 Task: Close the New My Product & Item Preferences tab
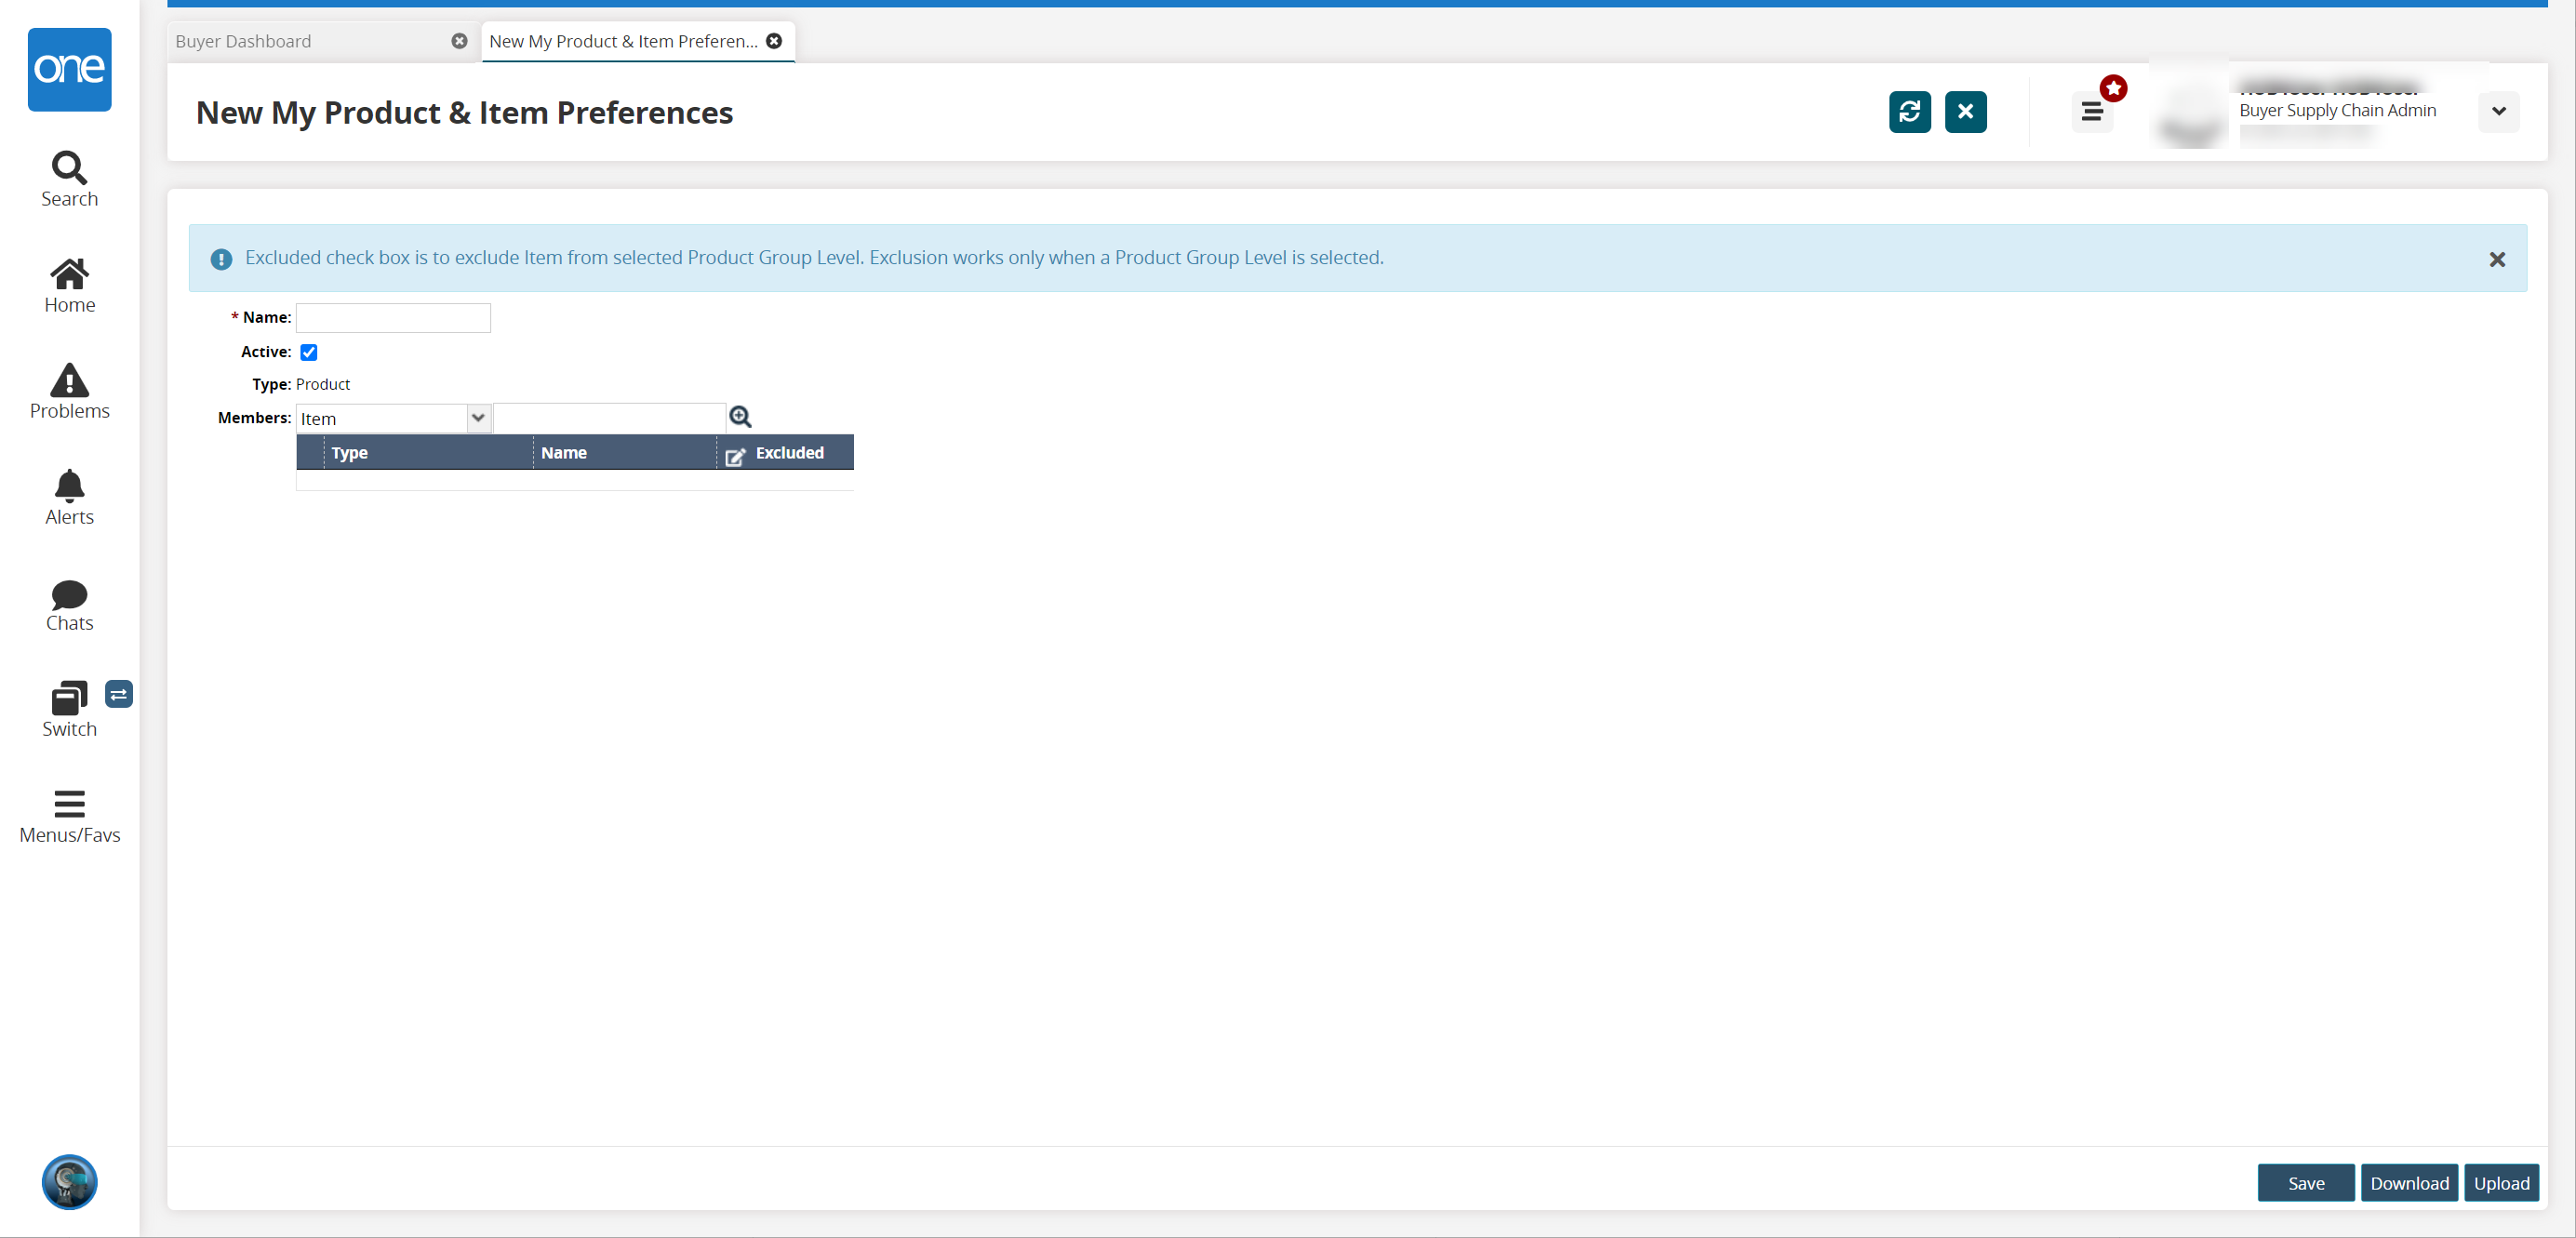pos(774,41)
